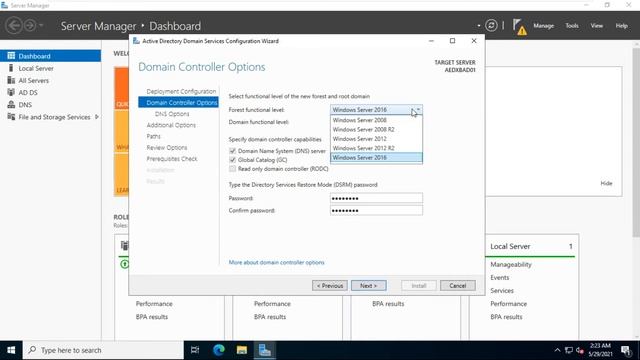Open More about domain controller options link
Image resolution: width=640 pixels, height=360 pixels.
[276, 262]
